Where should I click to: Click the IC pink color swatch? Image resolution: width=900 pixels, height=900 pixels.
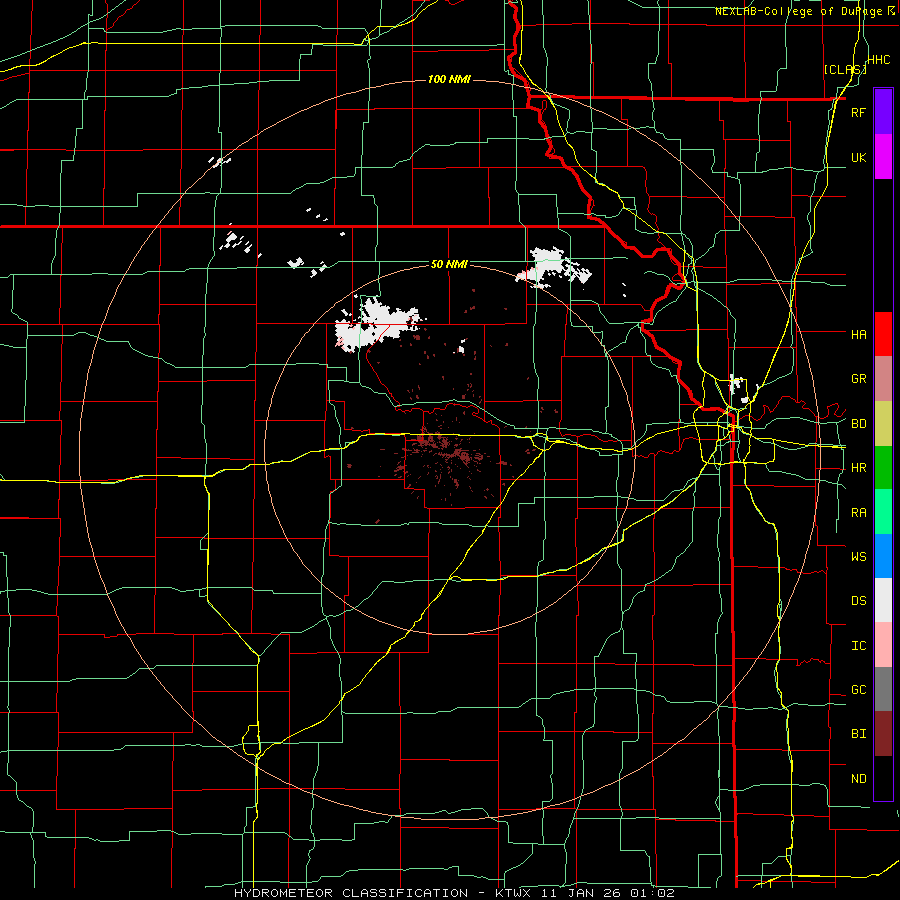[883, 645]
